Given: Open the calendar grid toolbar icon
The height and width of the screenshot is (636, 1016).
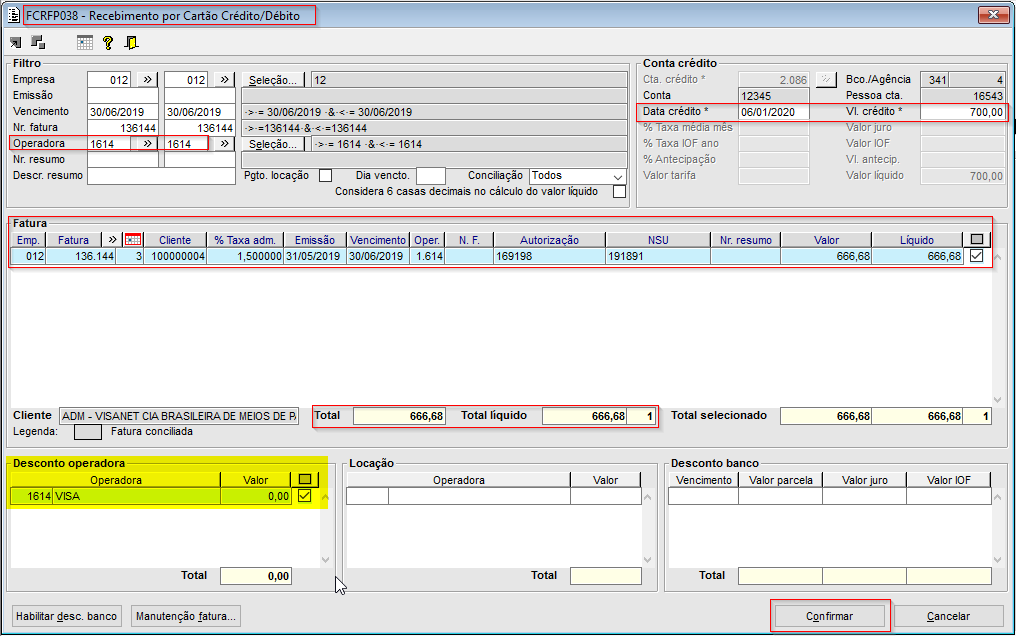Looking at the screenshot, I should [85, 43].
